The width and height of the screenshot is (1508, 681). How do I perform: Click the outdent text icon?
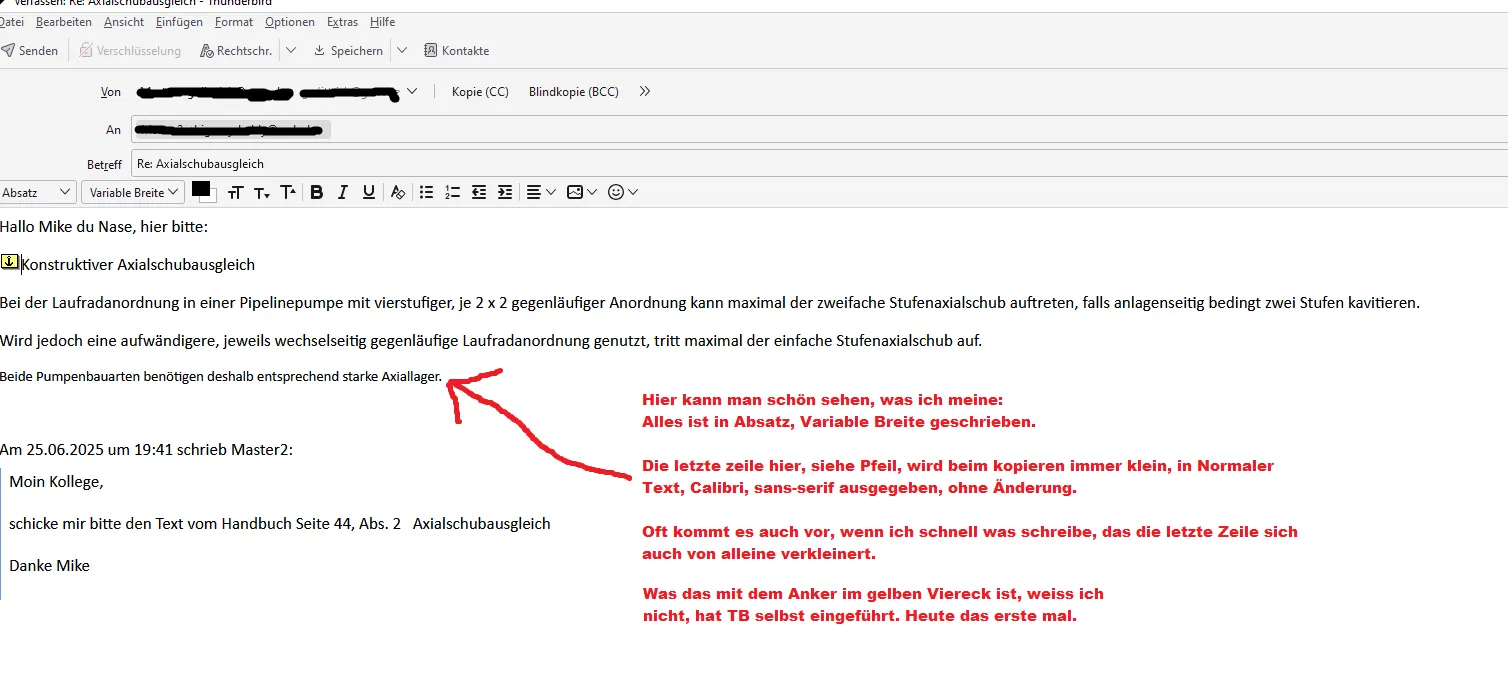[x=479, y=192]
